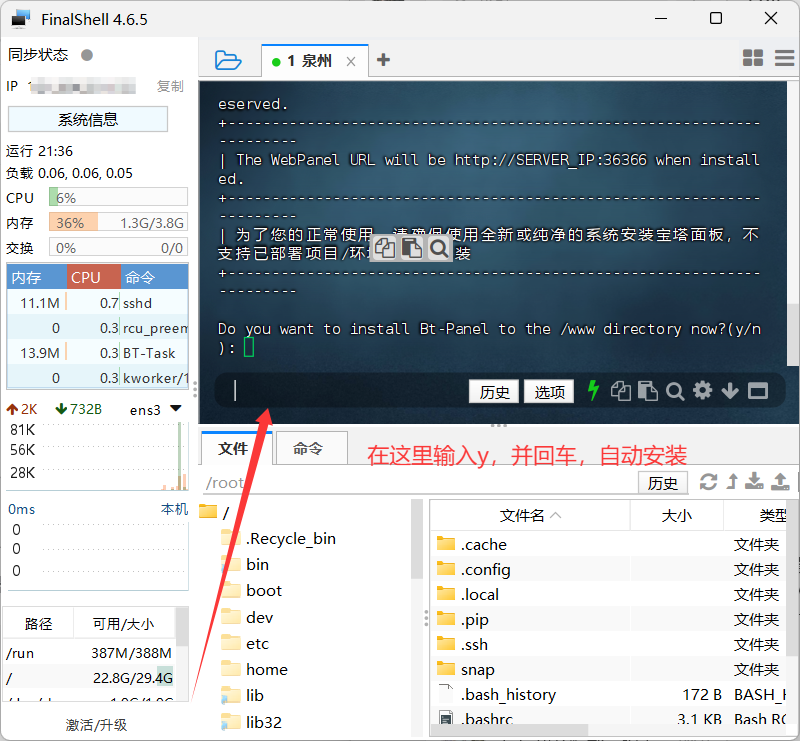Sort processes by the CPU column header
Viewport: 800px width, 741px height.
point(87,277)
